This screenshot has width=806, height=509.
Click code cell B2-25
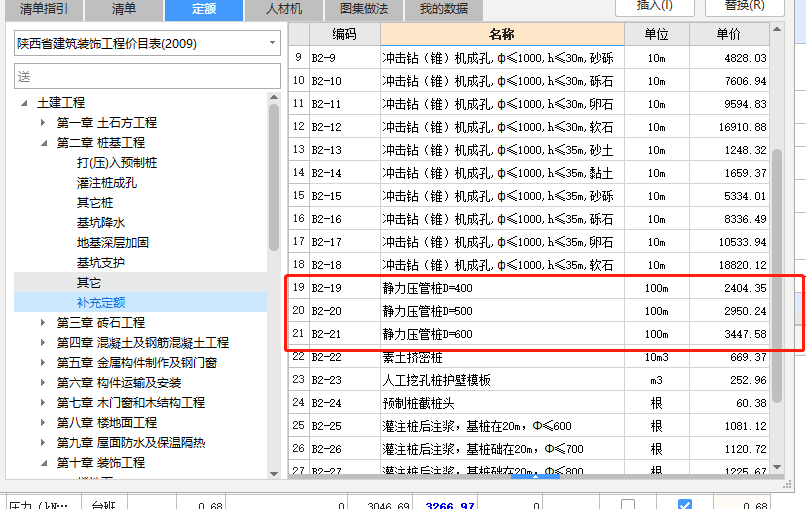pyautogui.click(x=344, y=426)
